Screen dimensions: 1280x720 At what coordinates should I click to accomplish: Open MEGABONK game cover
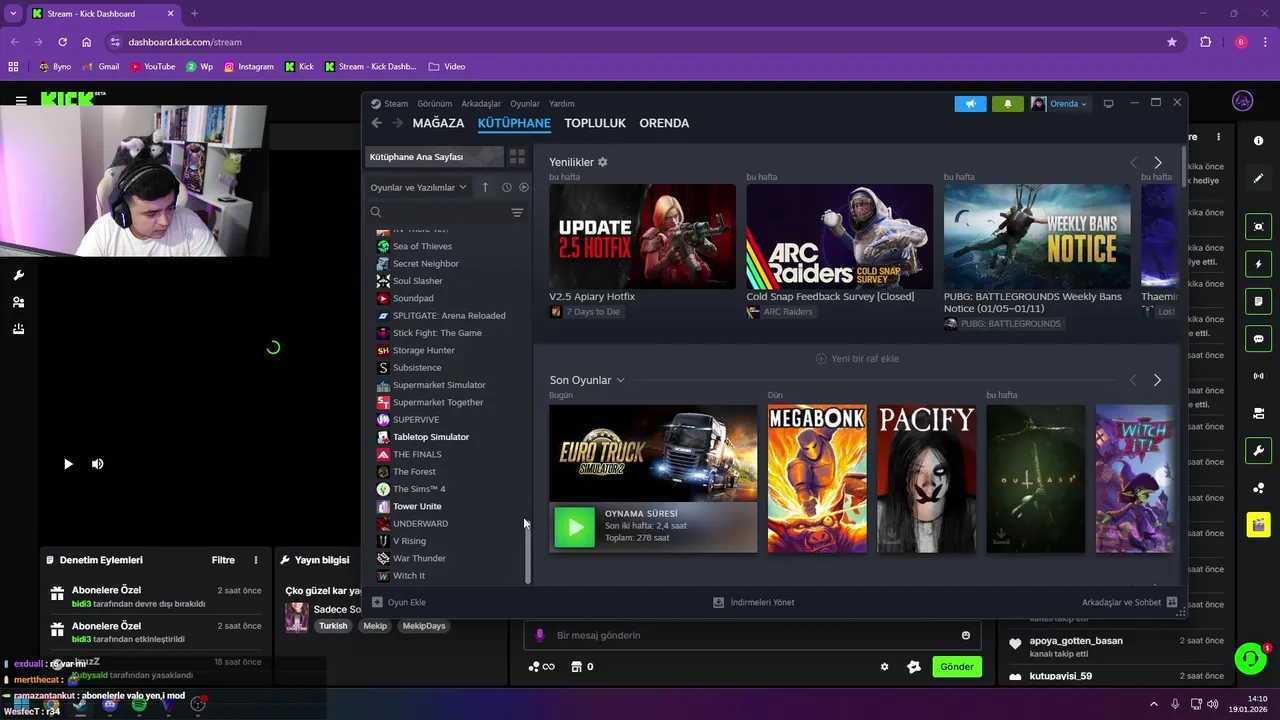(x=817, y=478)
